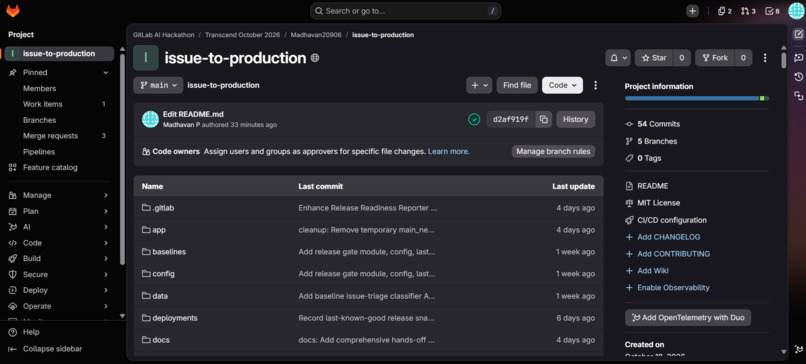Click Add OpenTelemetry with Duo button

point(688,318)
